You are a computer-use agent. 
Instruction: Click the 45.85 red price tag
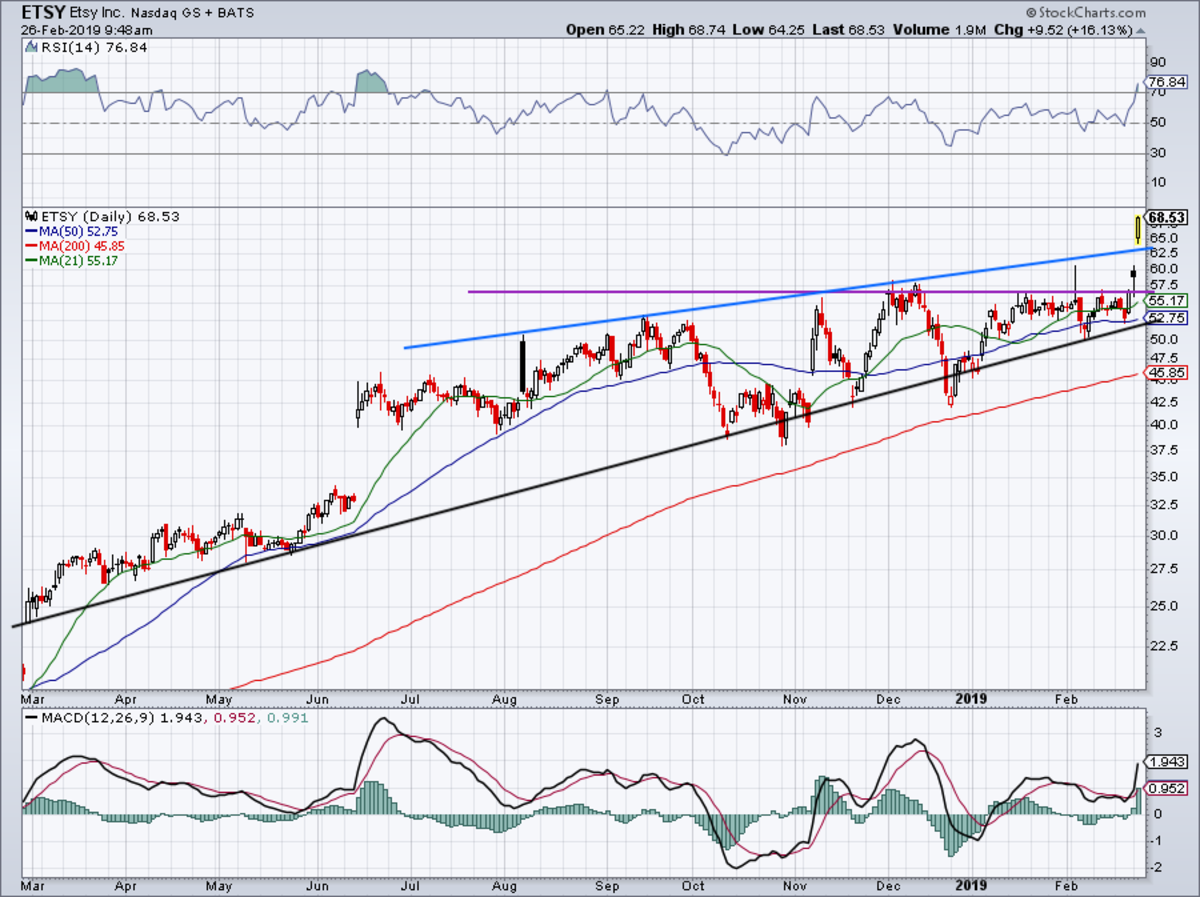pyautogui.click(x=1166, y=372)
